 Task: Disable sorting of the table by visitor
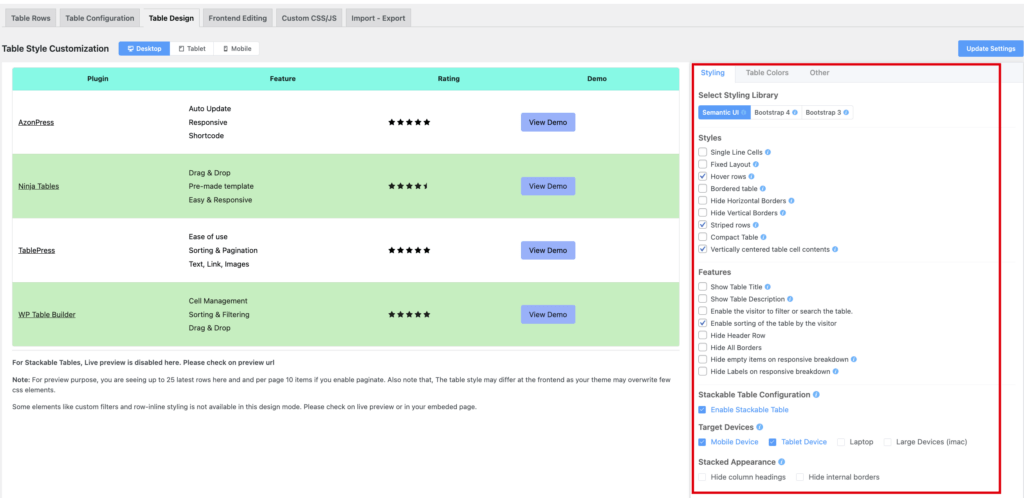tap(703, 323)
